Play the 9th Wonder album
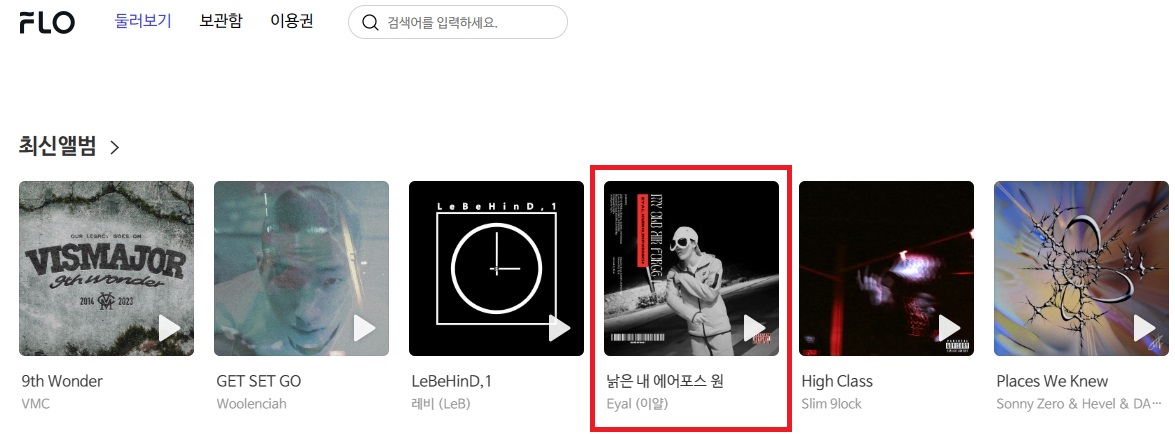The width and height of the screenshot is (1175, 434). pos(169,328)
